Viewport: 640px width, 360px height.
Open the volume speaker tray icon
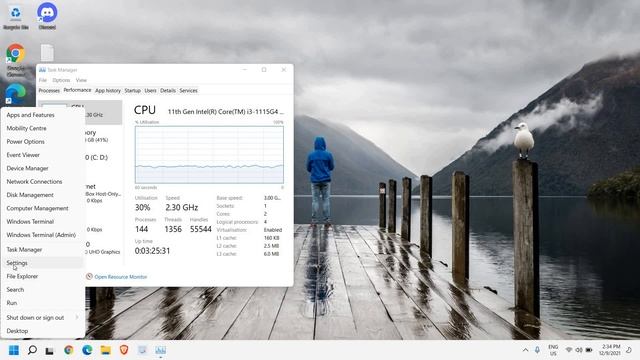point(579,350)
